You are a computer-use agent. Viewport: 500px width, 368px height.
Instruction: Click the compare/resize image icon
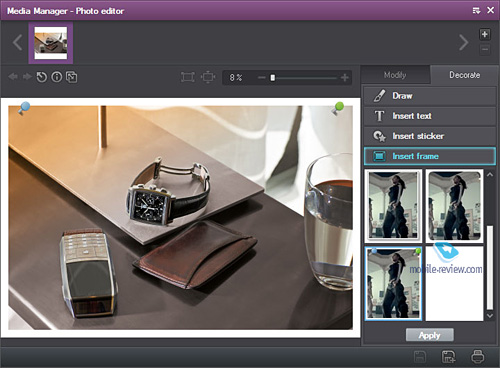coord(72,77)
